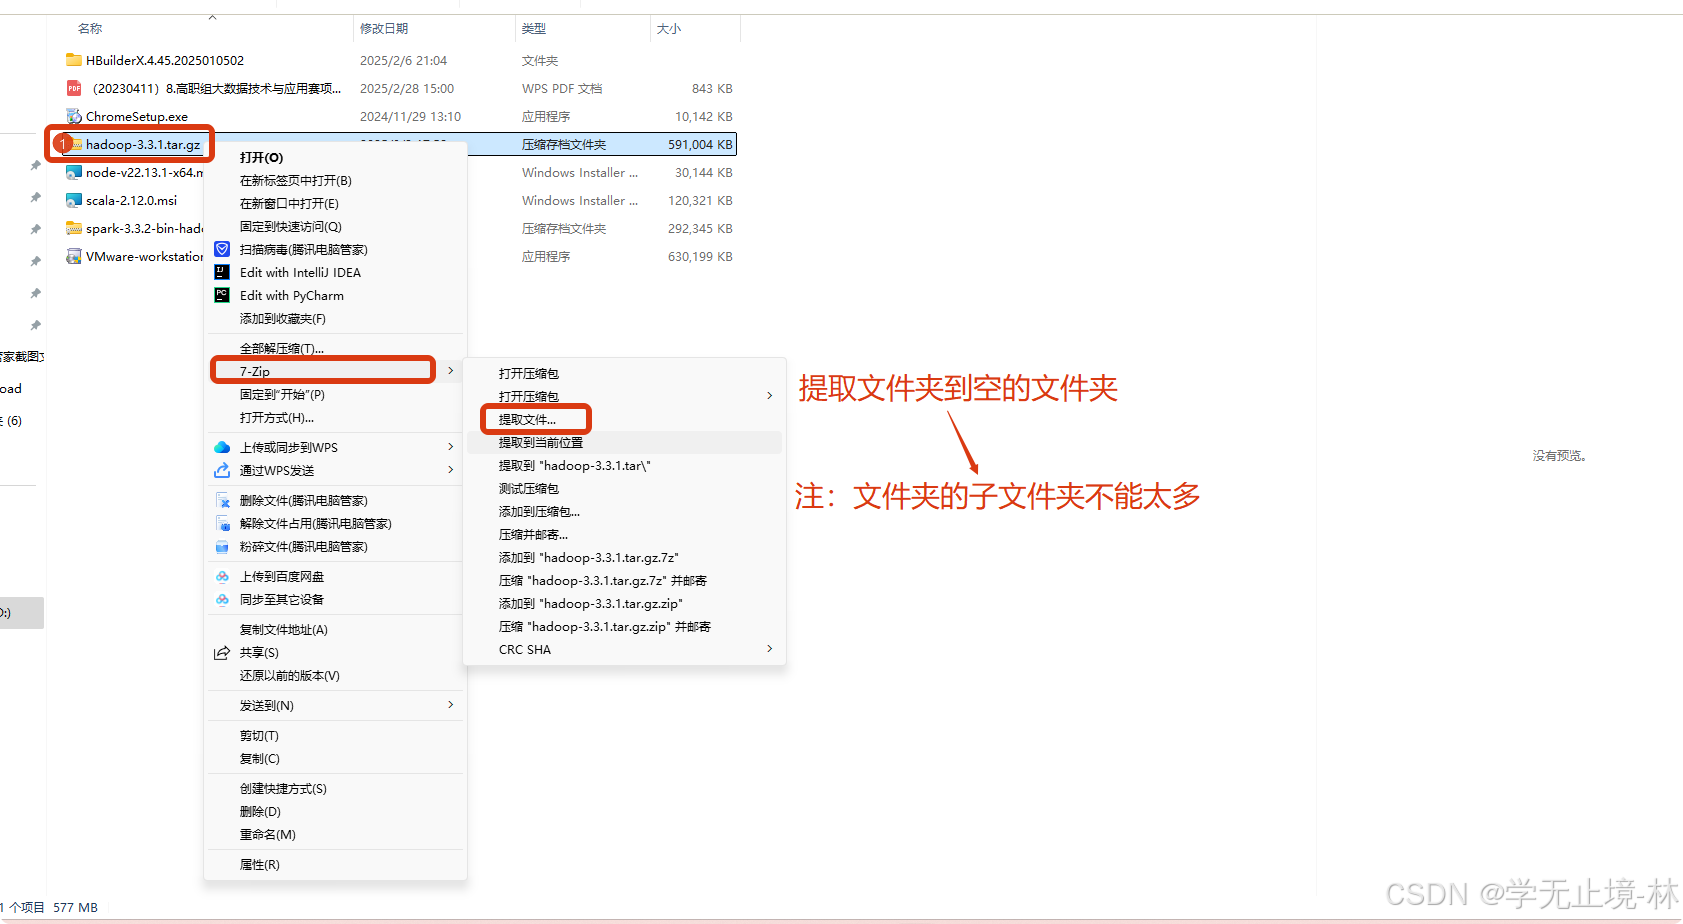Click the scala-2.12.0.msi file icon

[73, 200]
